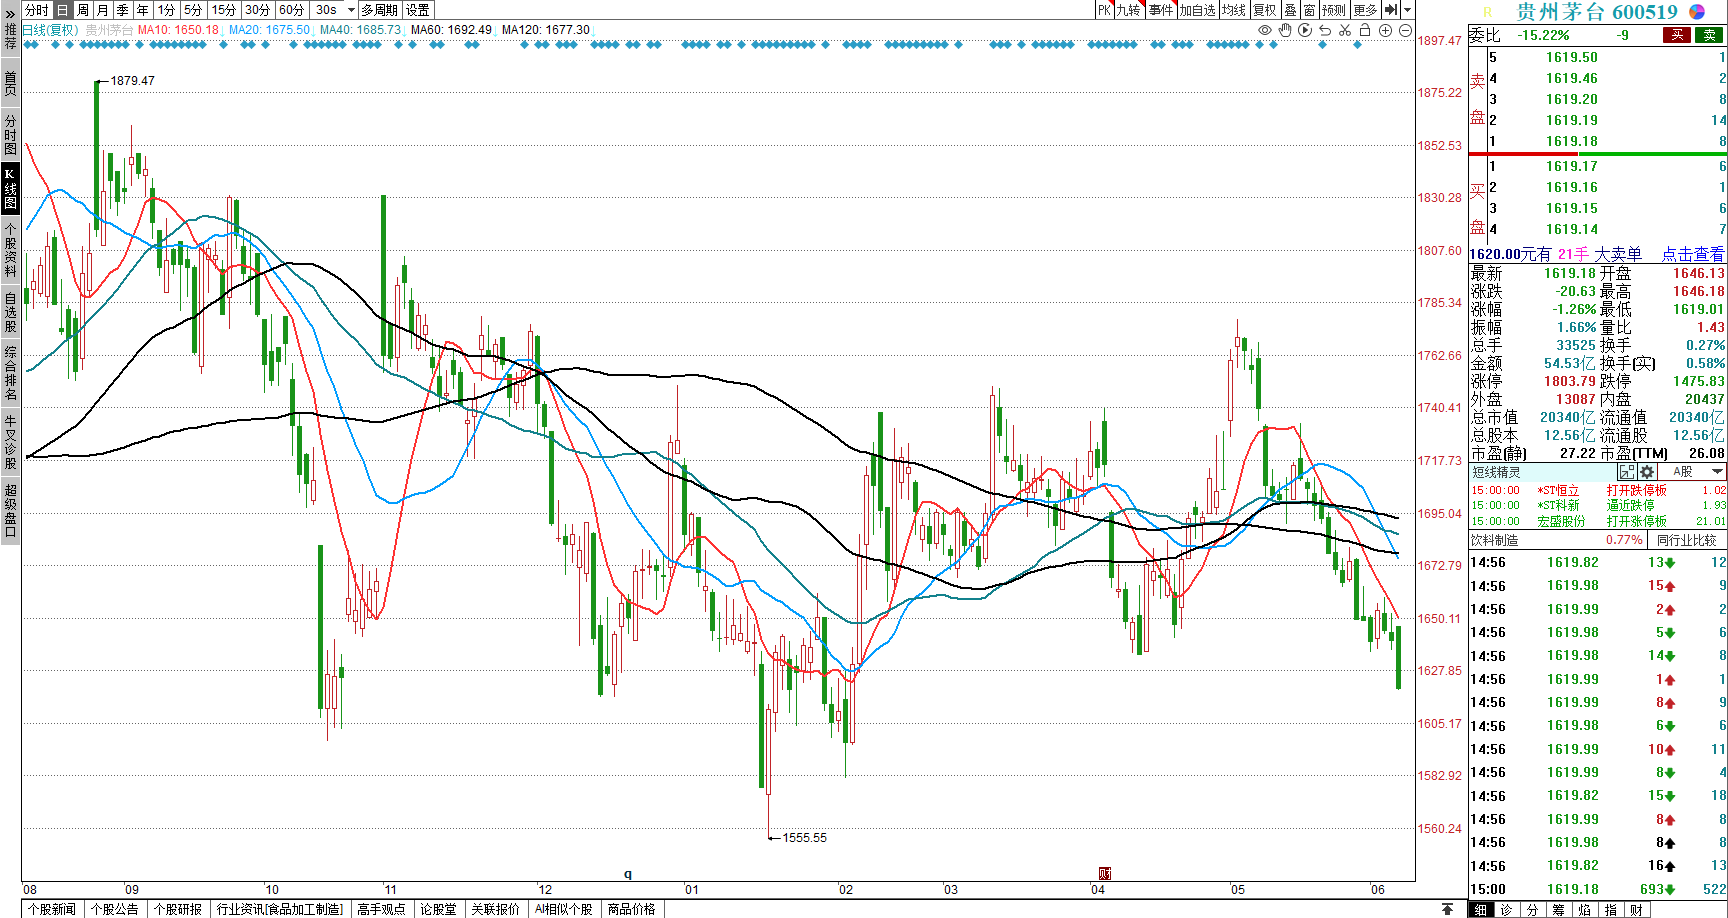Open the 个股新闻 bottom tab
Screen dimensions: 1728x918
(x=52, y=909)
